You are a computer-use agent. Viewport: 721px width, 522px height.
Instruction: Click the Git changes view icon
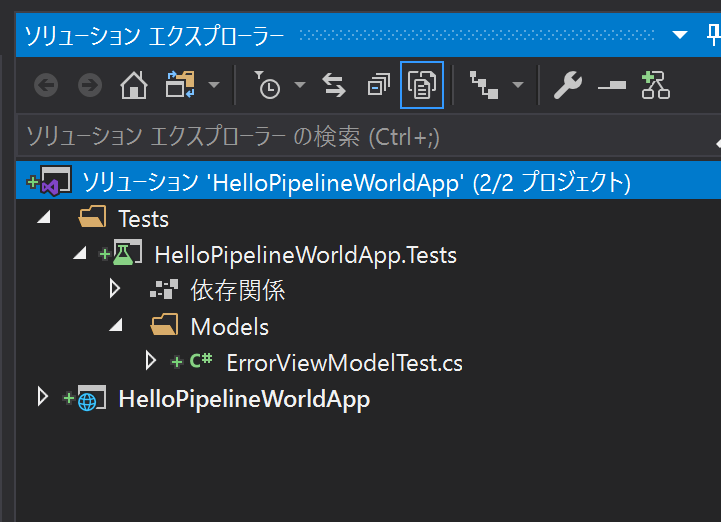(x=655, y=86)
